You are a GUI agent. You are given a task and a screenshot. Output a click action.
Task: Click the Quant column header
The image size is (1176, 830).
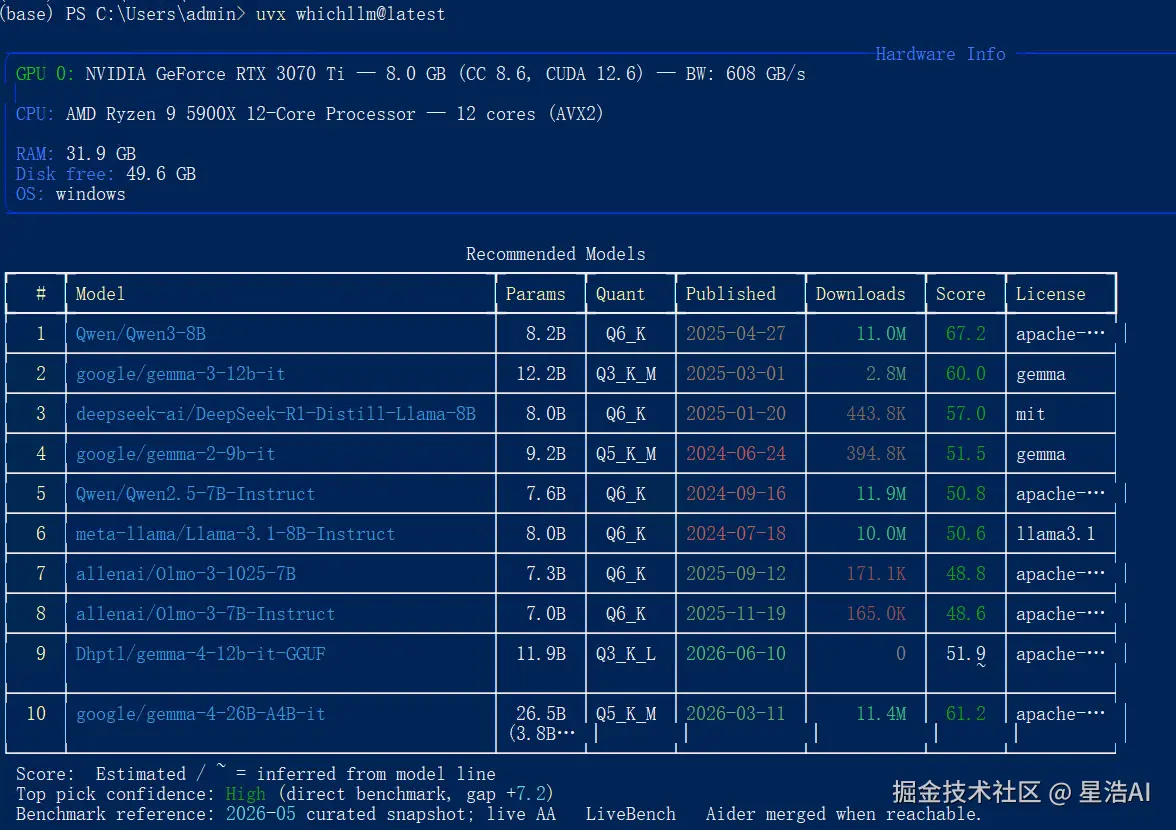coord(620,294)
